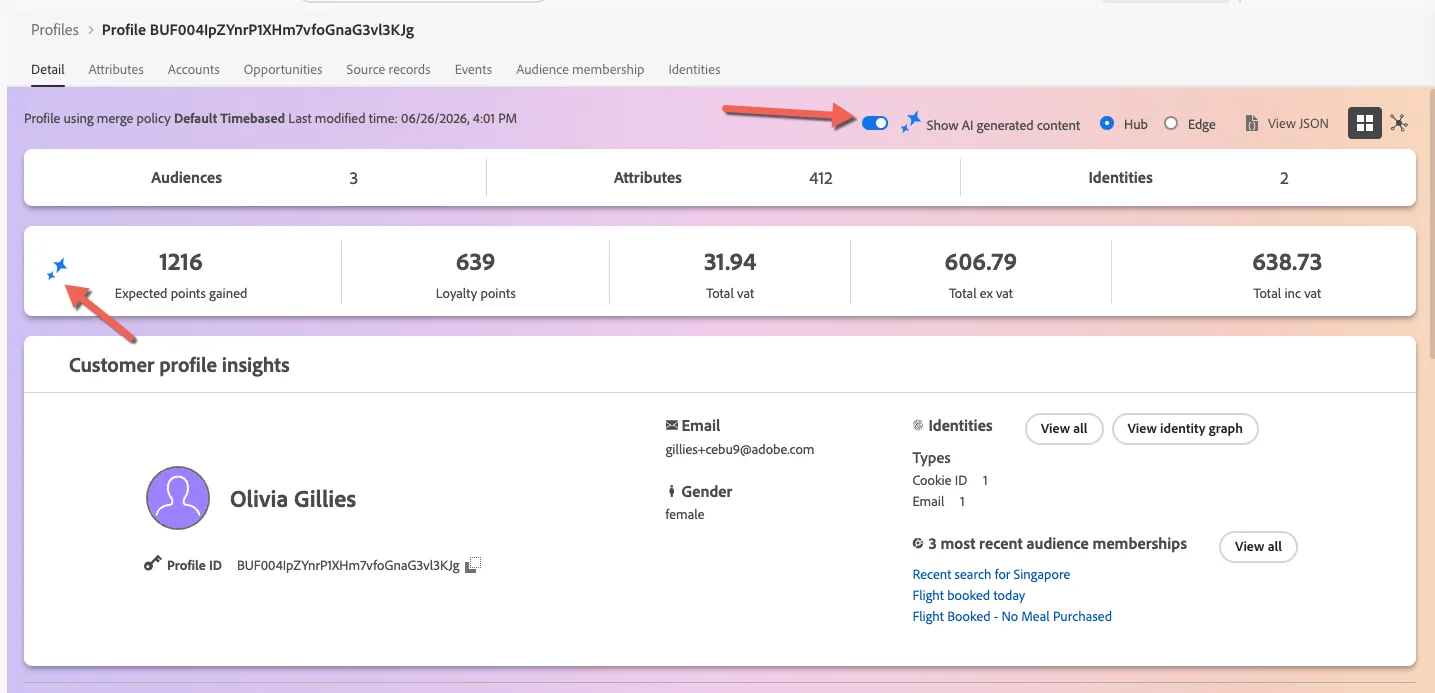
Task: Click the View JSON document icon
Action: (x=1251, y=124)
